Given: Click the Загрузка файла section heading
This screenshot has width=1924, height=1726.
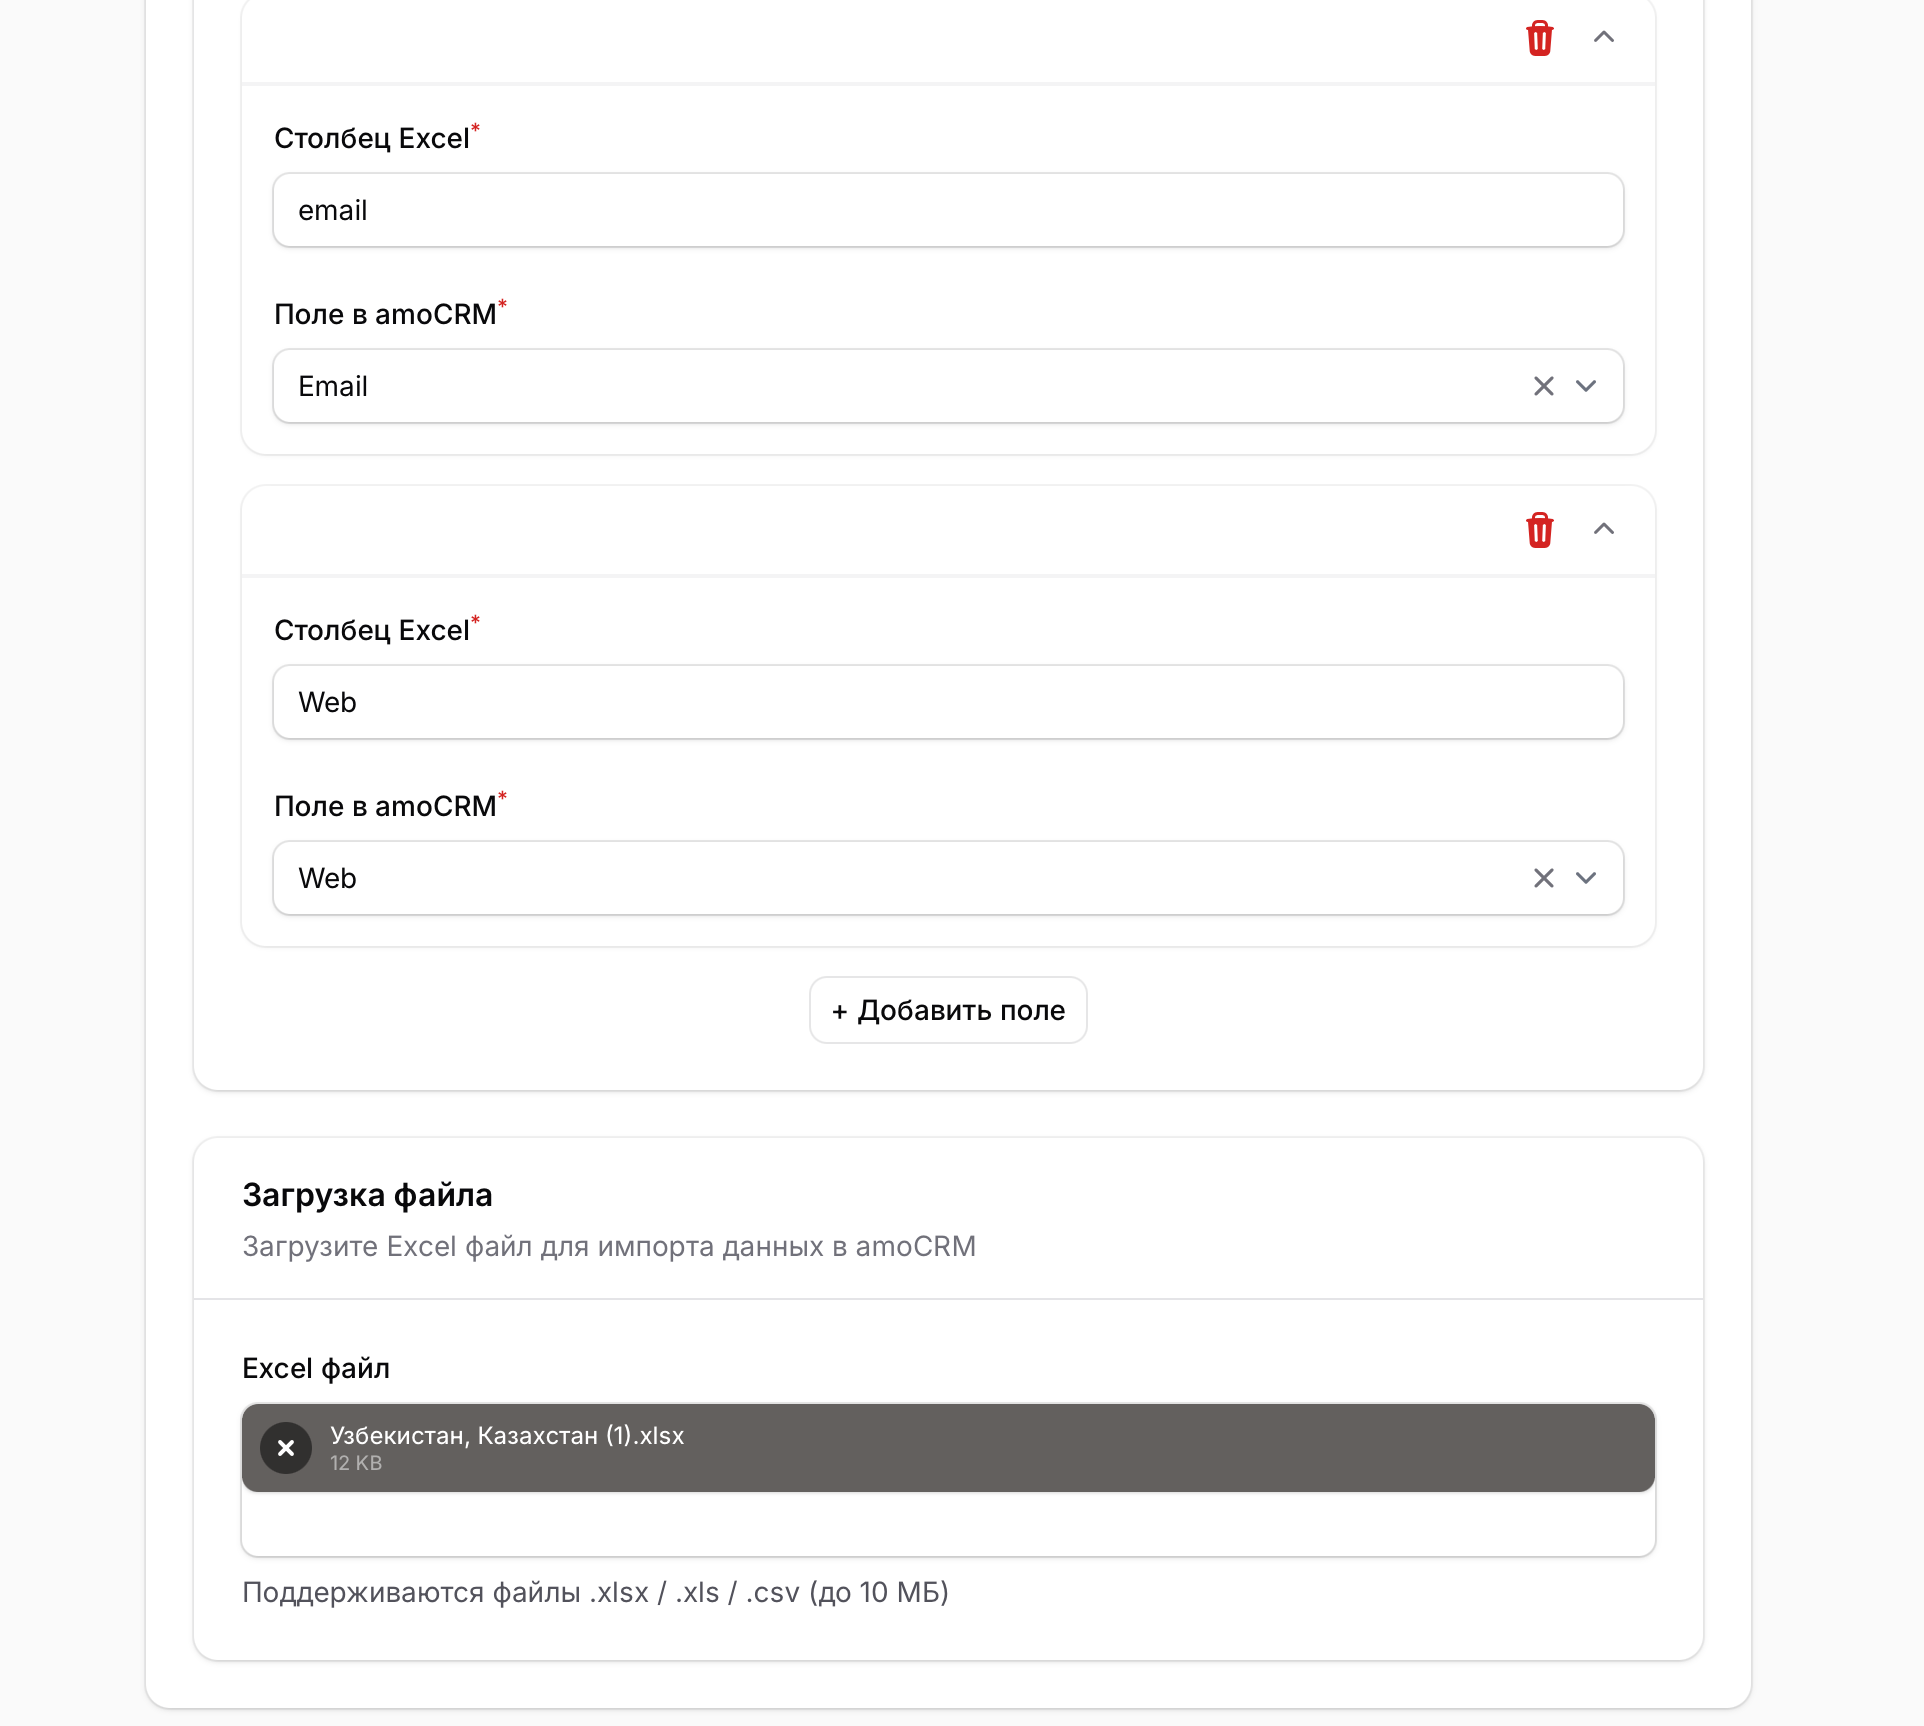Looking at the screenshot, I should 367,1195.
